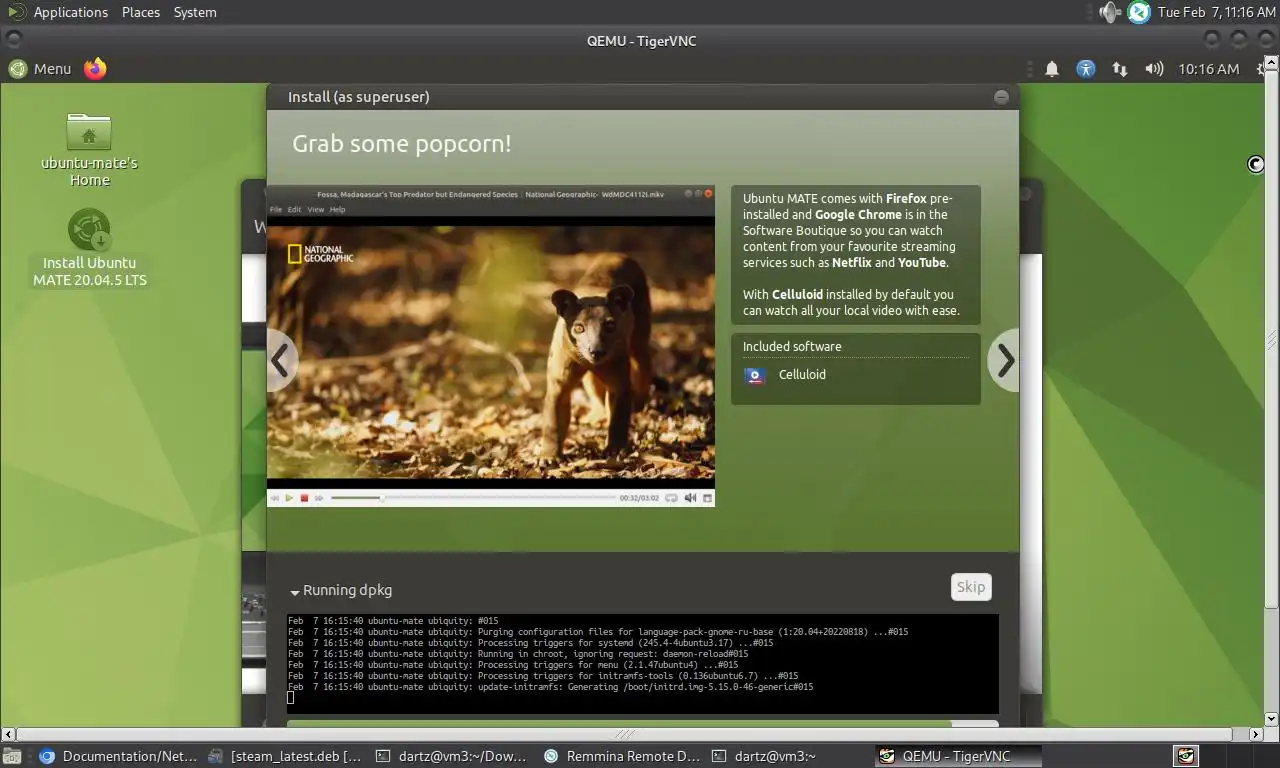Switch to Documentation/Net... Chrome taskbar item
Image resolution: width=1280 pixels, height=768 pixels.
coord(118,756)
